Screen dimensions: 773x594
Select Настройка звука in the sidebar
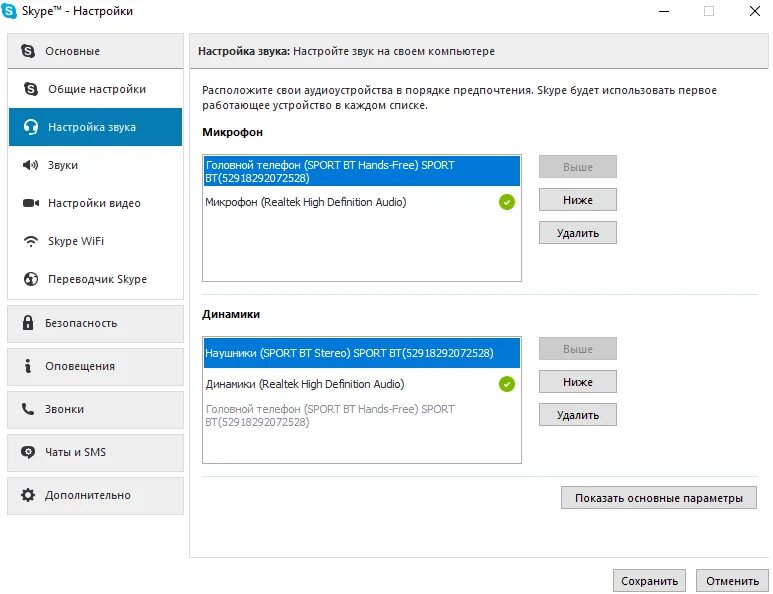point(95,127)
